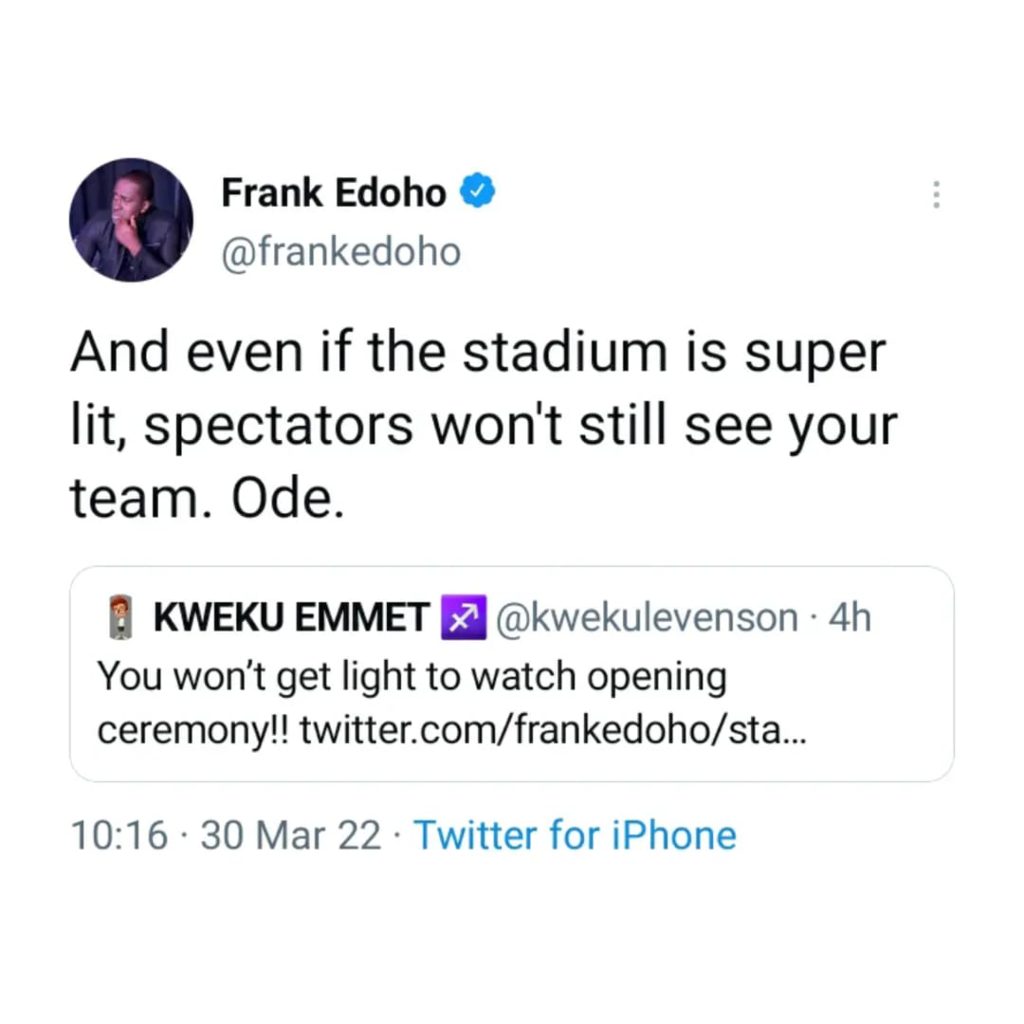Click the 10:16 tweet time
The height and width of the screenshot is (1024, 1024).
click(119, 835)
